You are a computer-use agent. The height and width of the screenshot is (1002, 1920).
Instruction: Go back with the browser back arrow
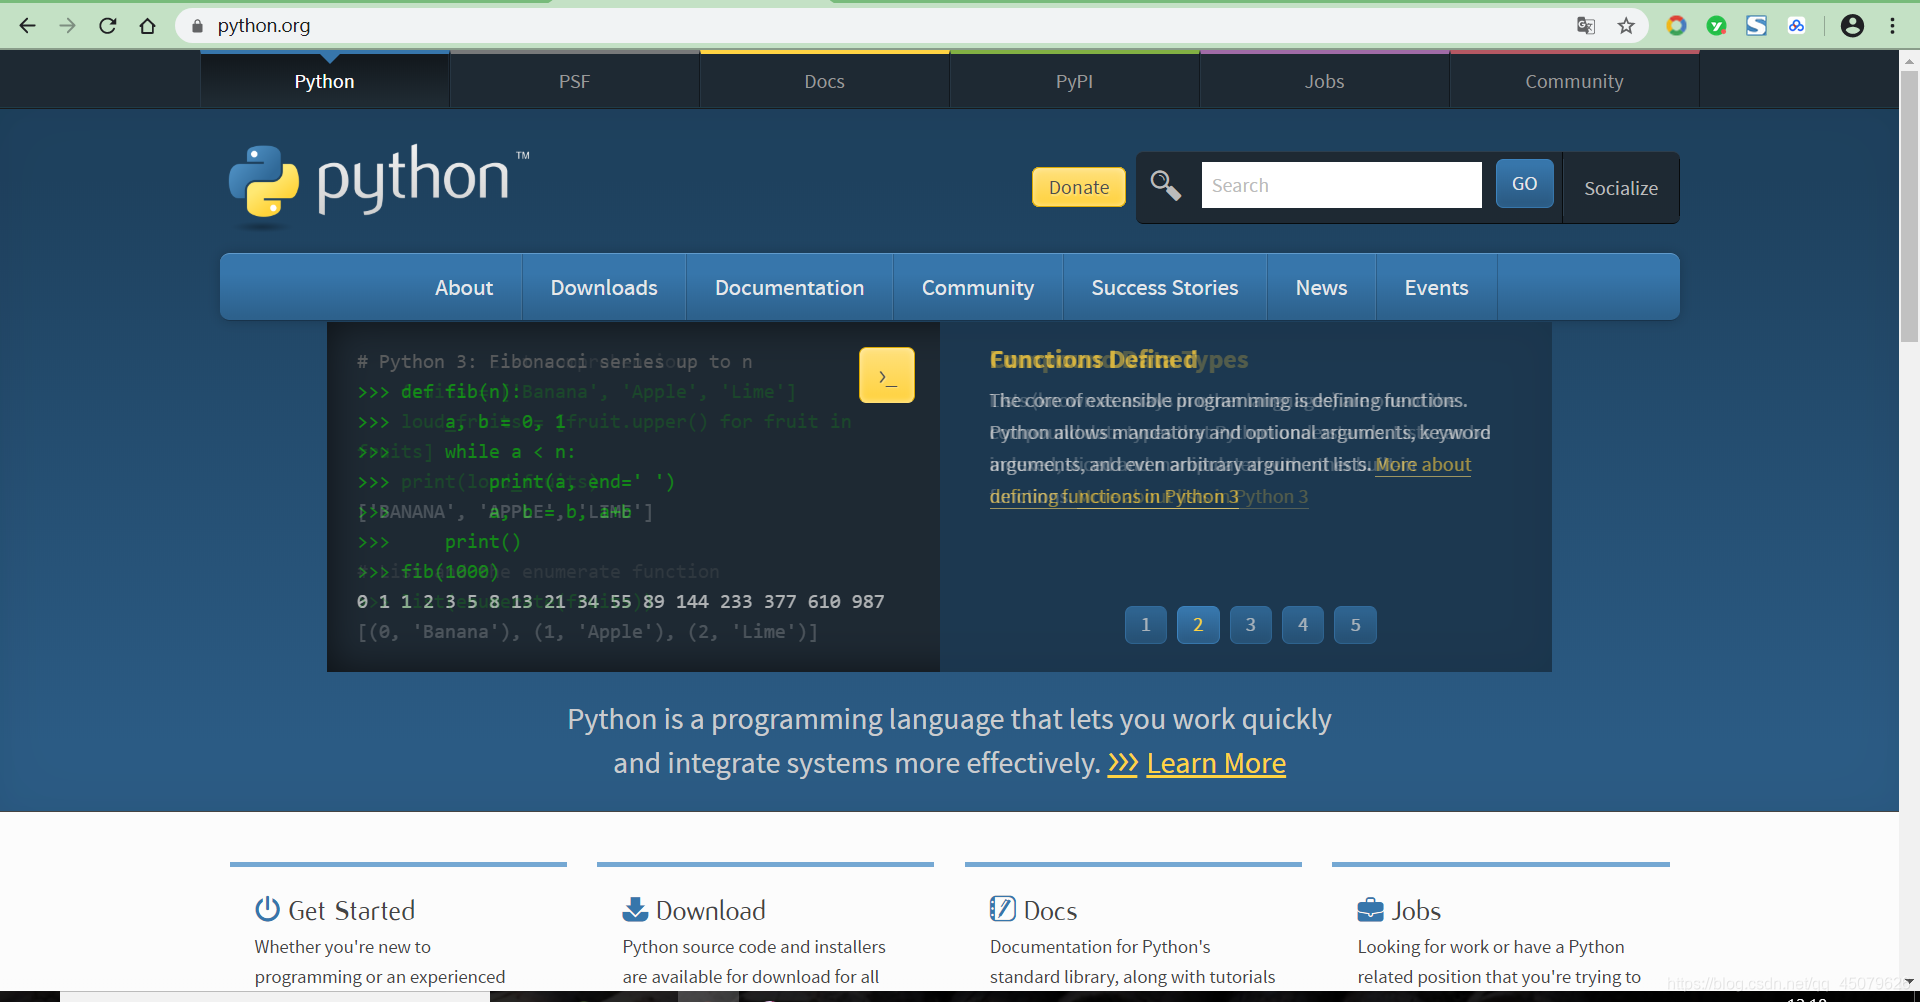click(x=27, y=26)
